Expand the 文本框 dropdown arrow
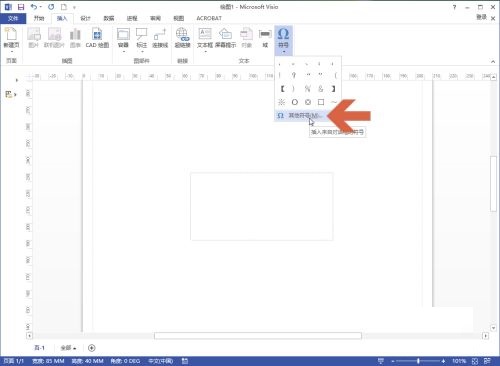500x366 pixels. tap(205, 52)
